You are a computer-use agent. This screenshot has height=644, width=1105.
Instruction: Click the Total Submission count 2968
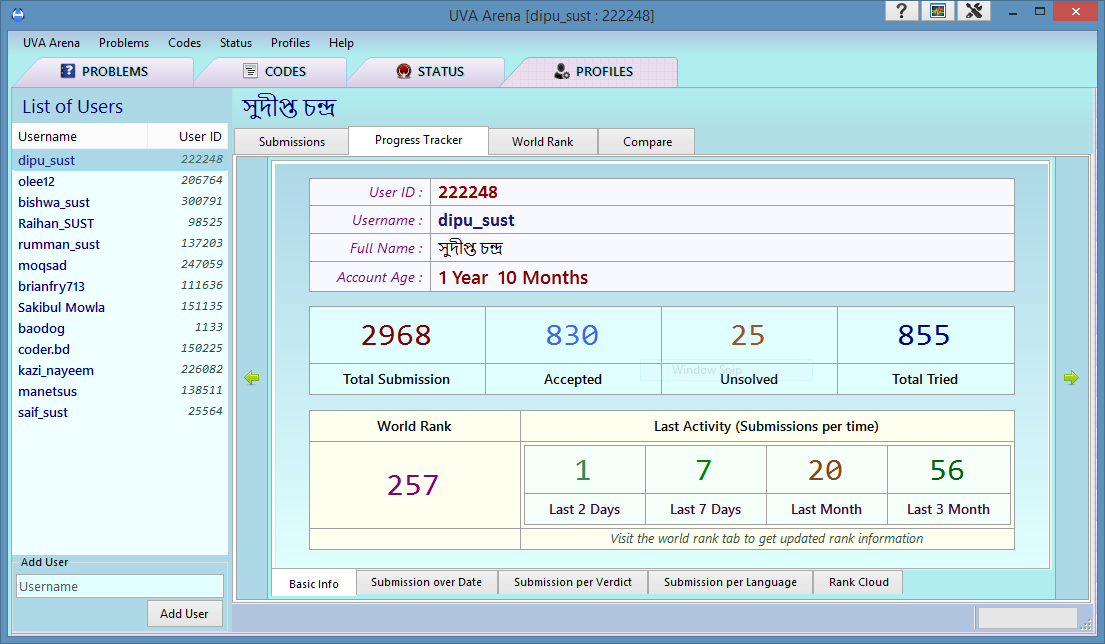pos(396,335)
